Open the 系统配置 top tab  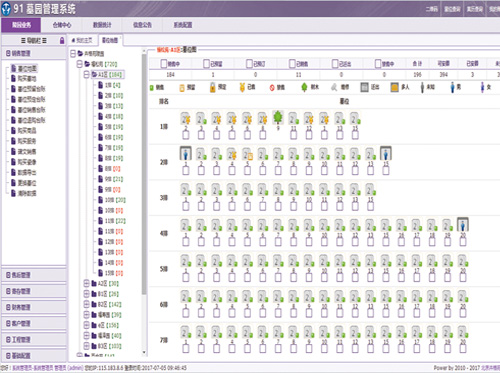pos(183,25)
